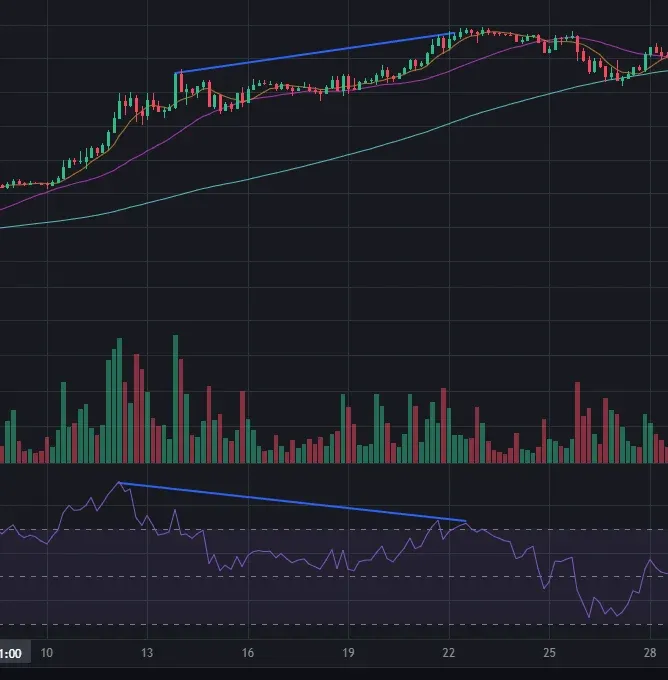Click the 22 date label on time axis
Screen dimensions: 668x680
(x=449, y=653)
